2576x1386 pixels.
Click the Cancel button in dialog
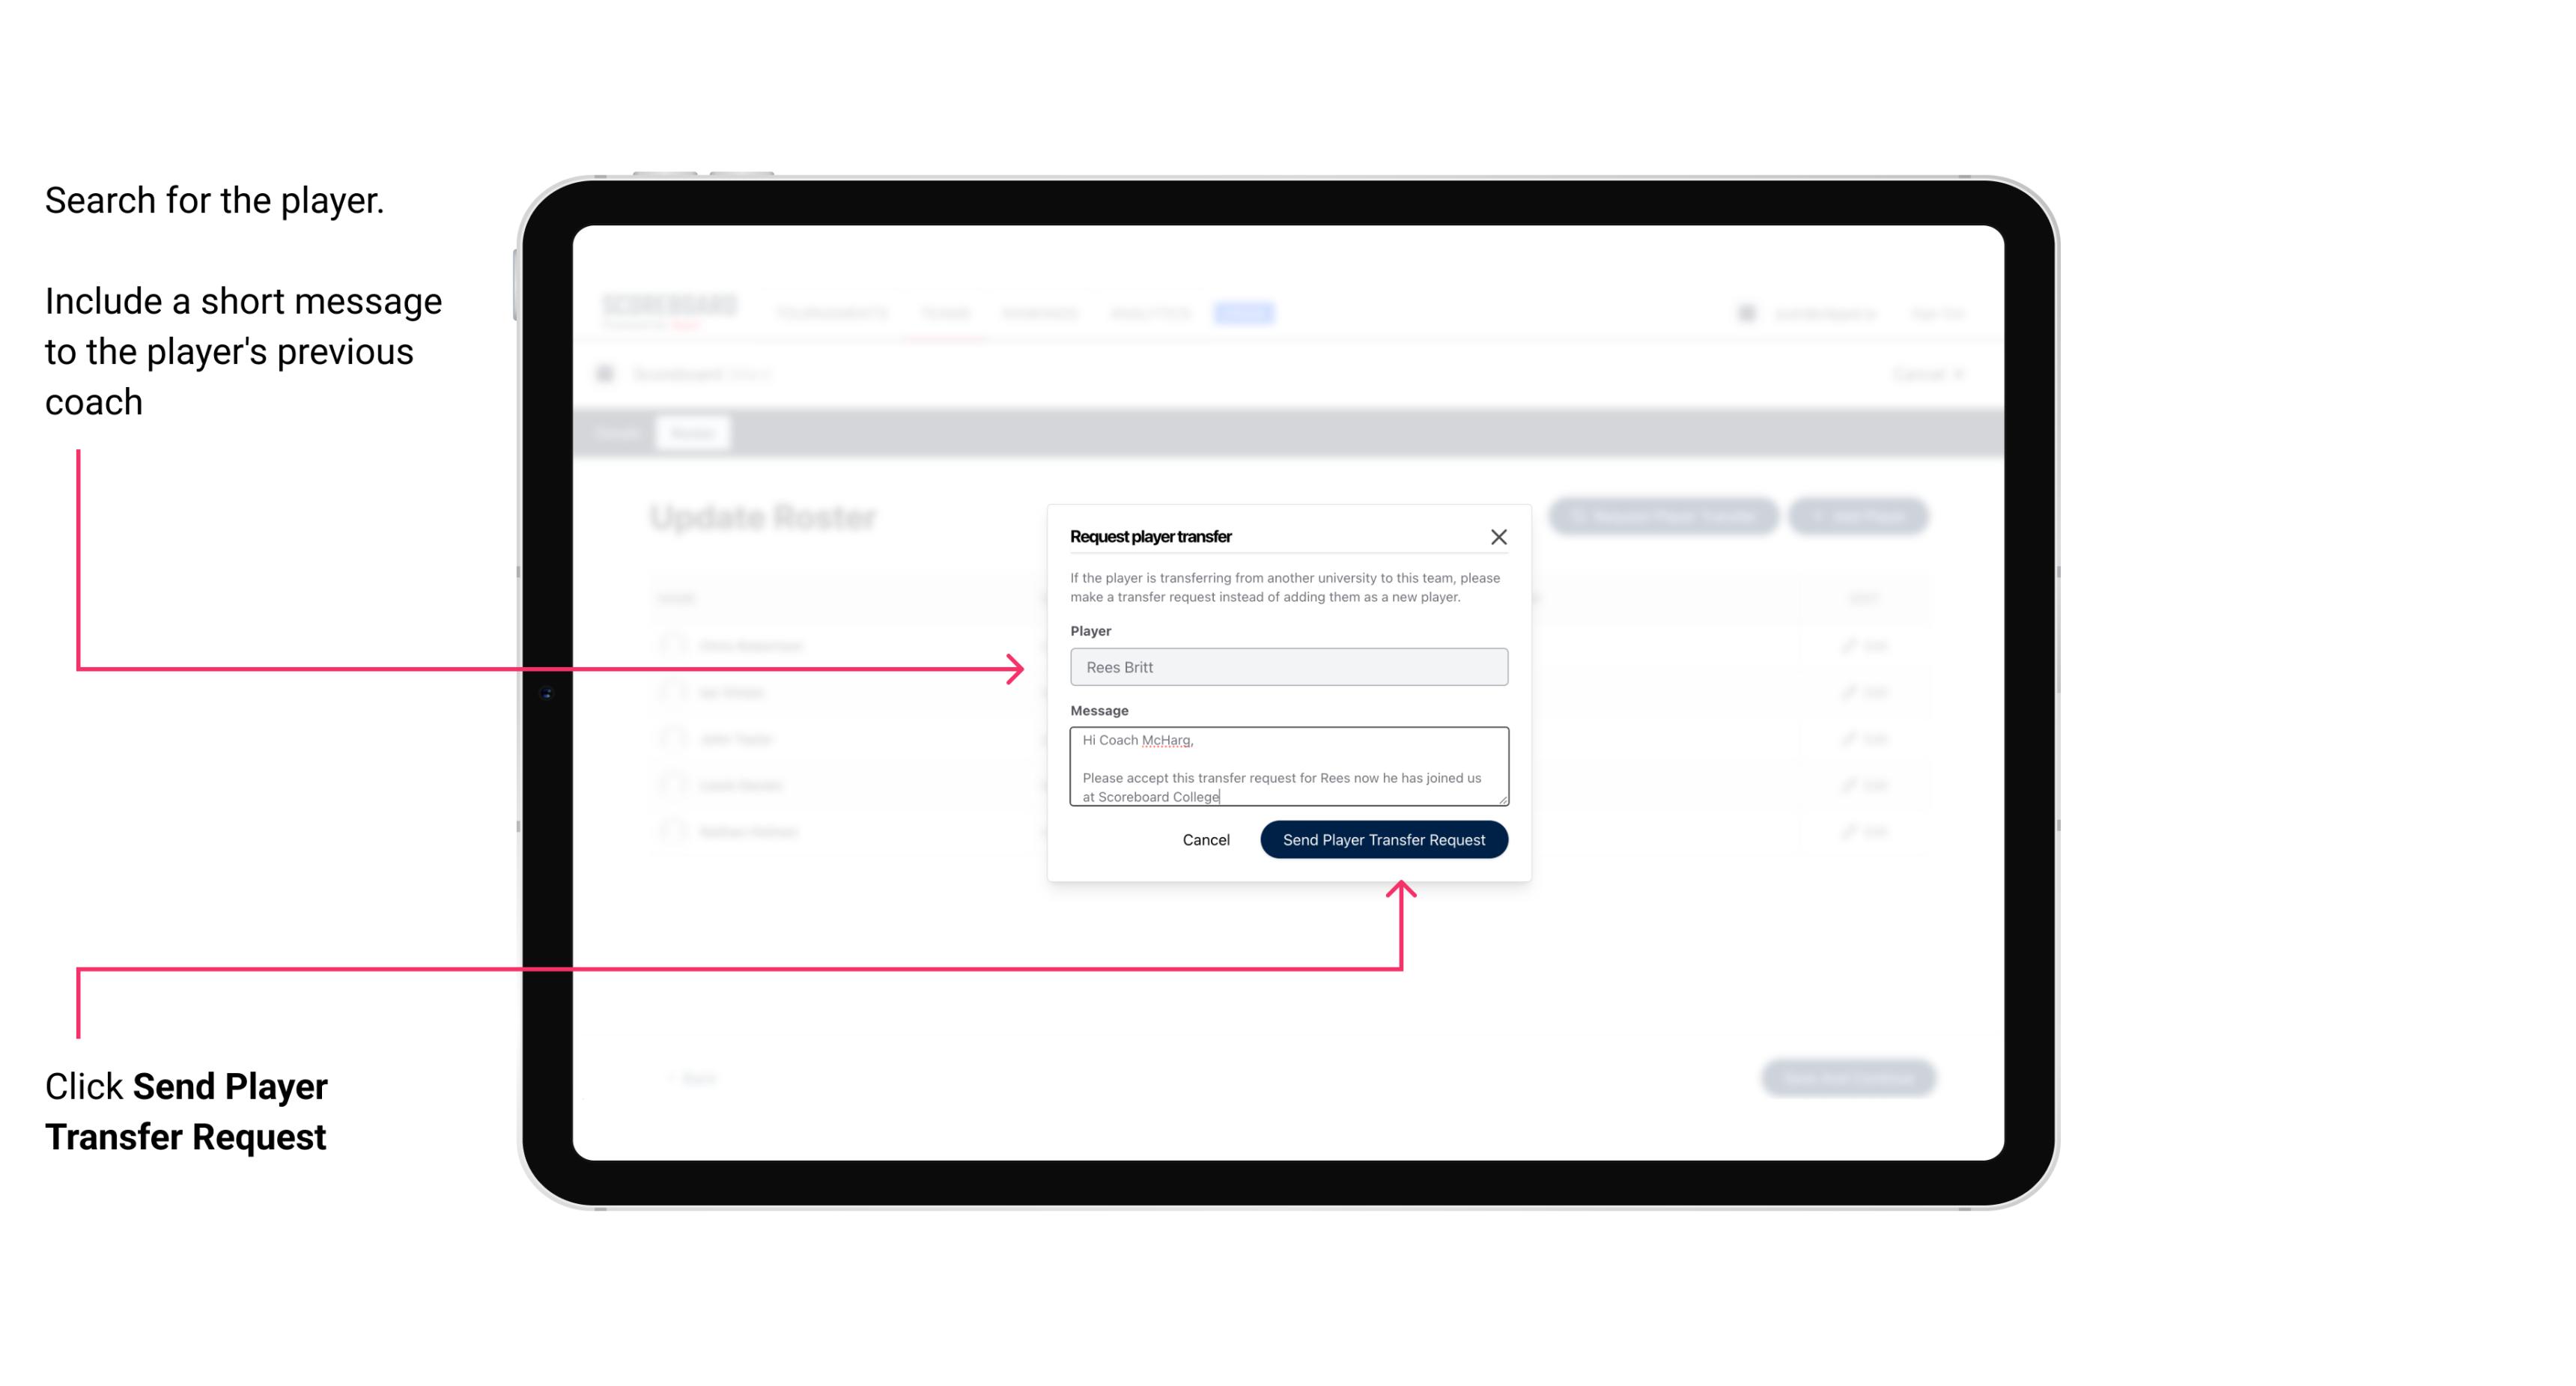(x=1205, y=838)
